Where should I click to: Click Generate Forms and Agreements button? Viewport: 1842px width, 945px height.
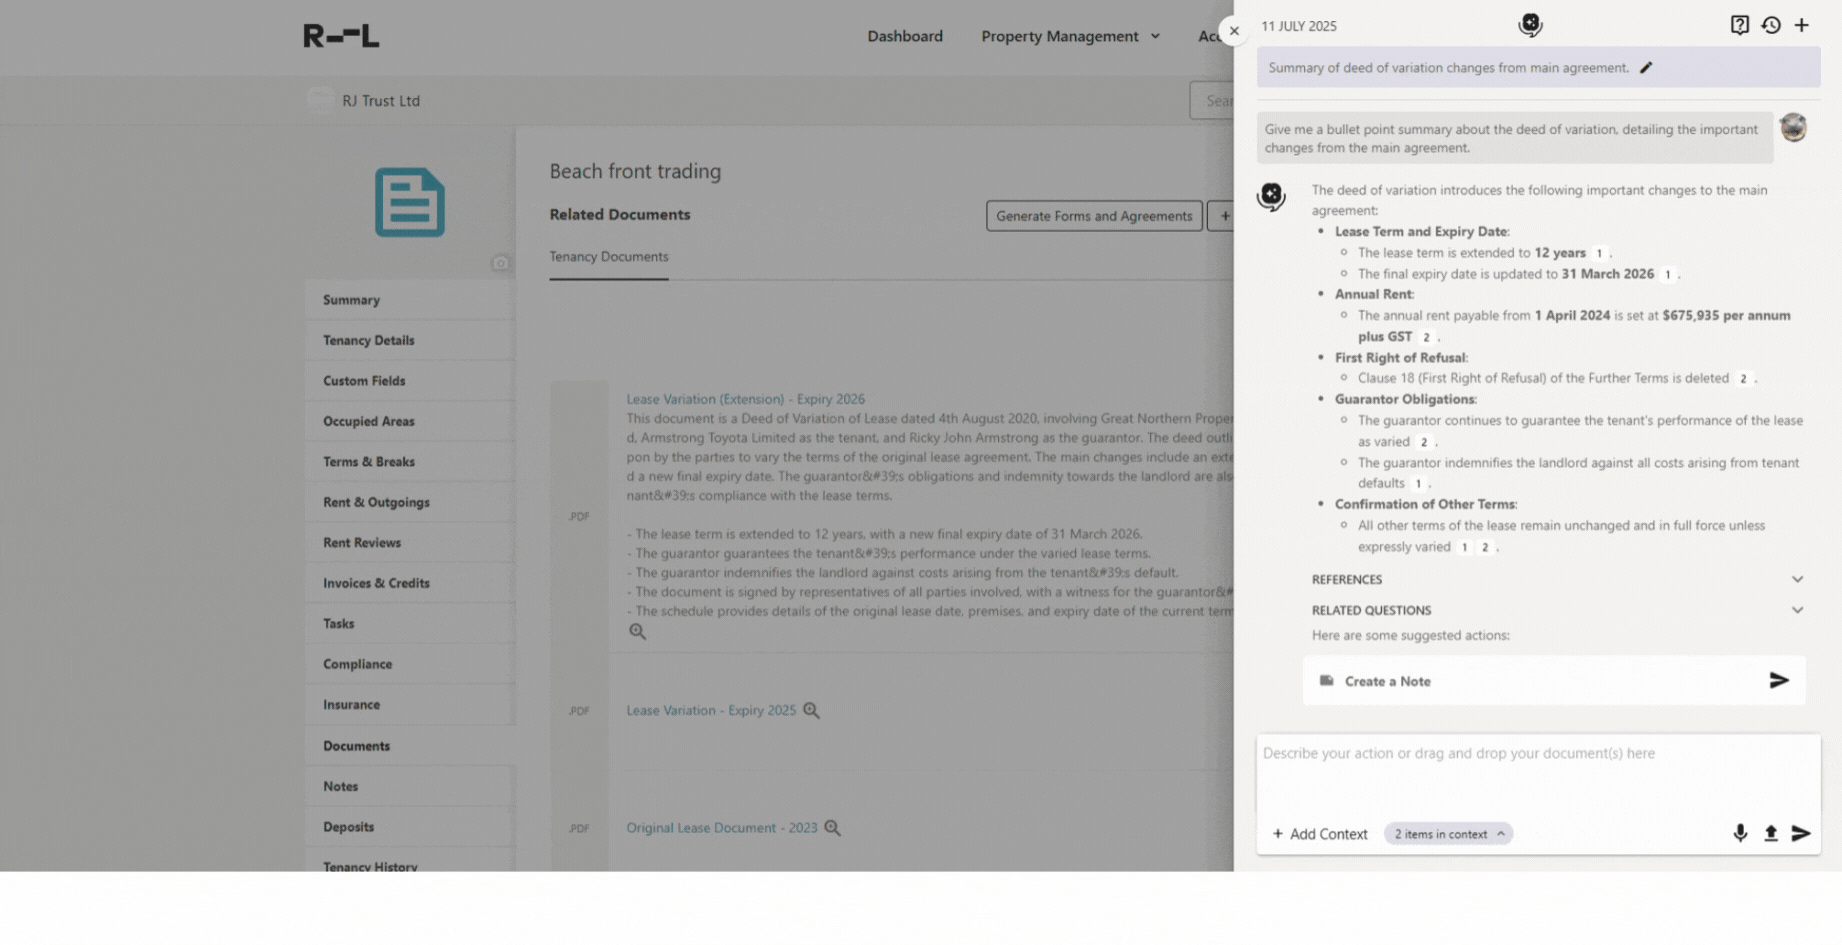point(1093,216)
